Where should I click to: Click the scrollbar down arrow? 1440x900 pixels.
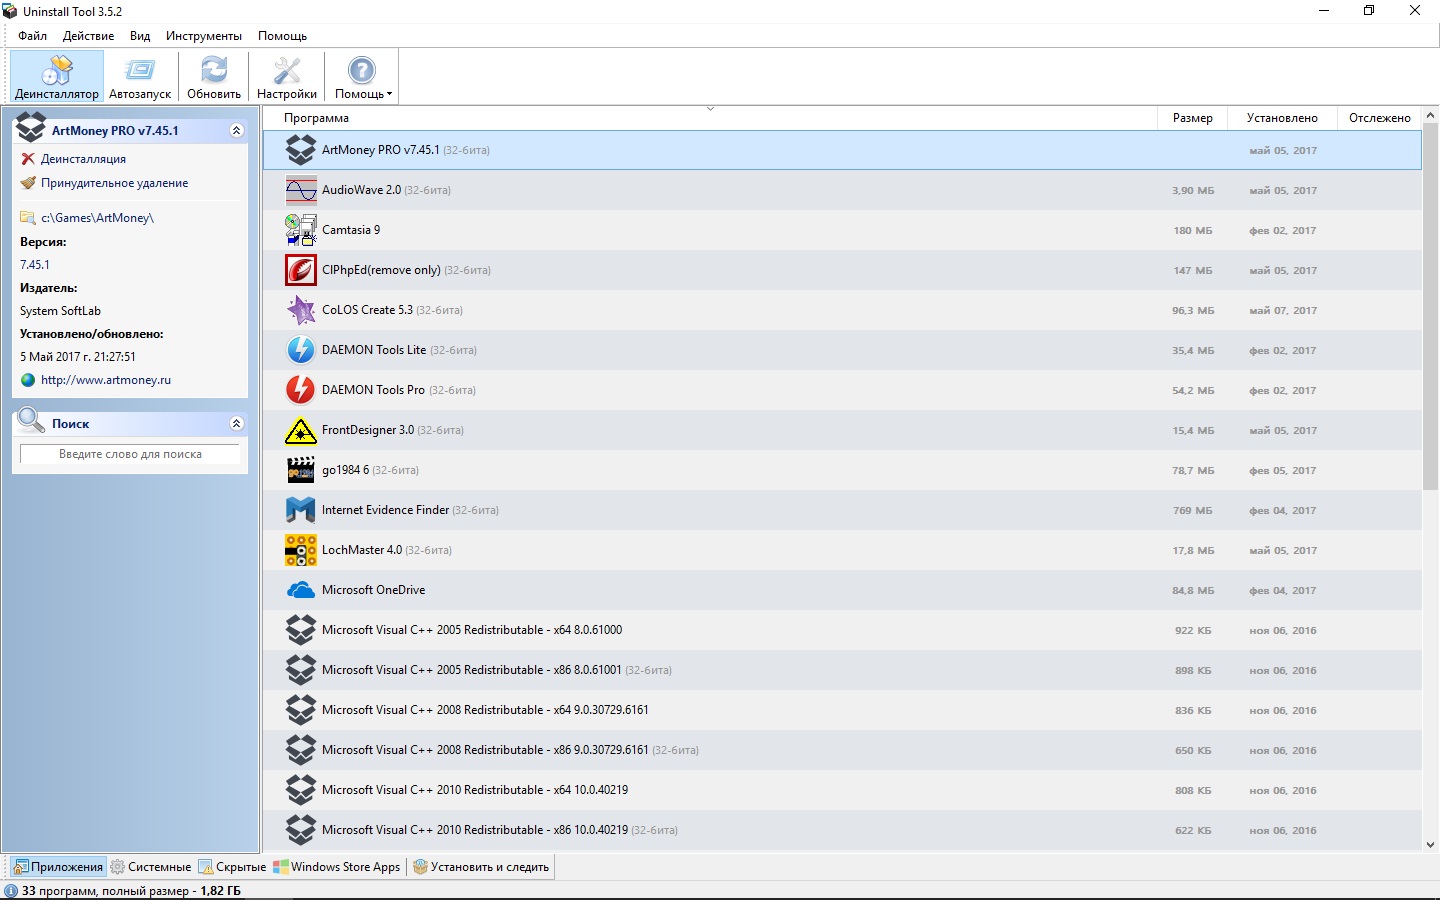tap(1430, 845)
